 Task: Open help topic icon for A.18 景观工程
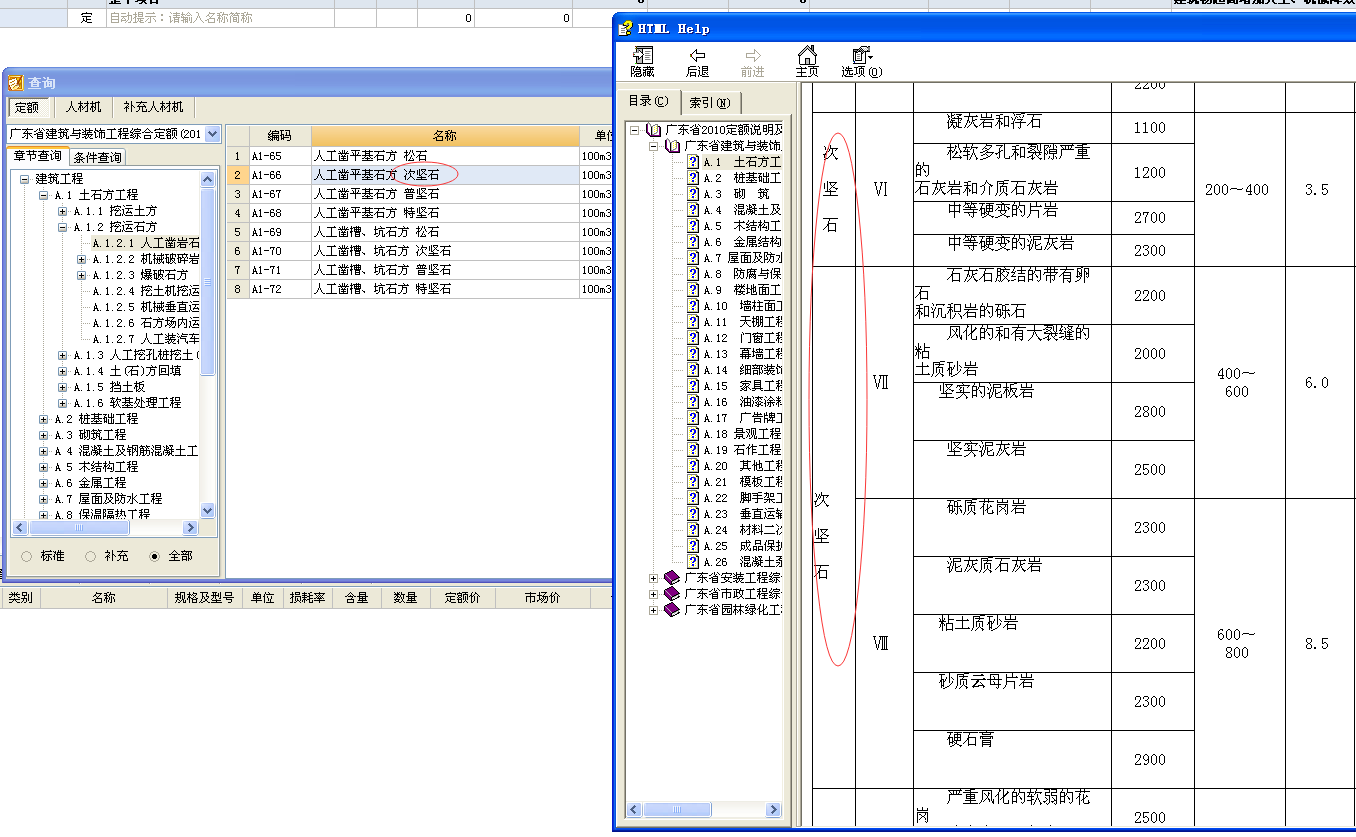[x=693, y=434]
